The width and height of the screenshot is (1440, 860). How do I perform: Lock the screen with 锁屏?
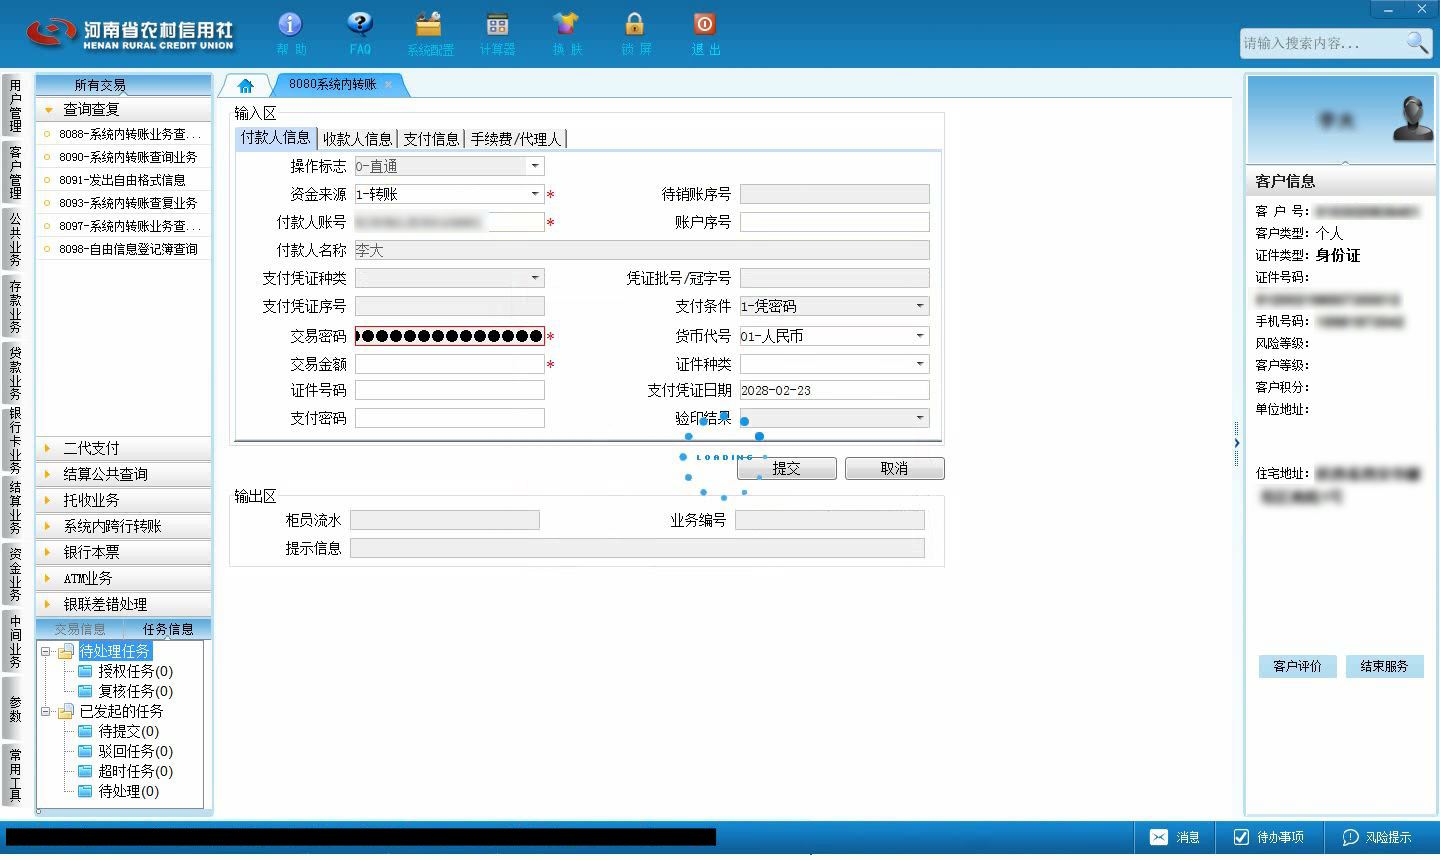[x=635, y=33]
